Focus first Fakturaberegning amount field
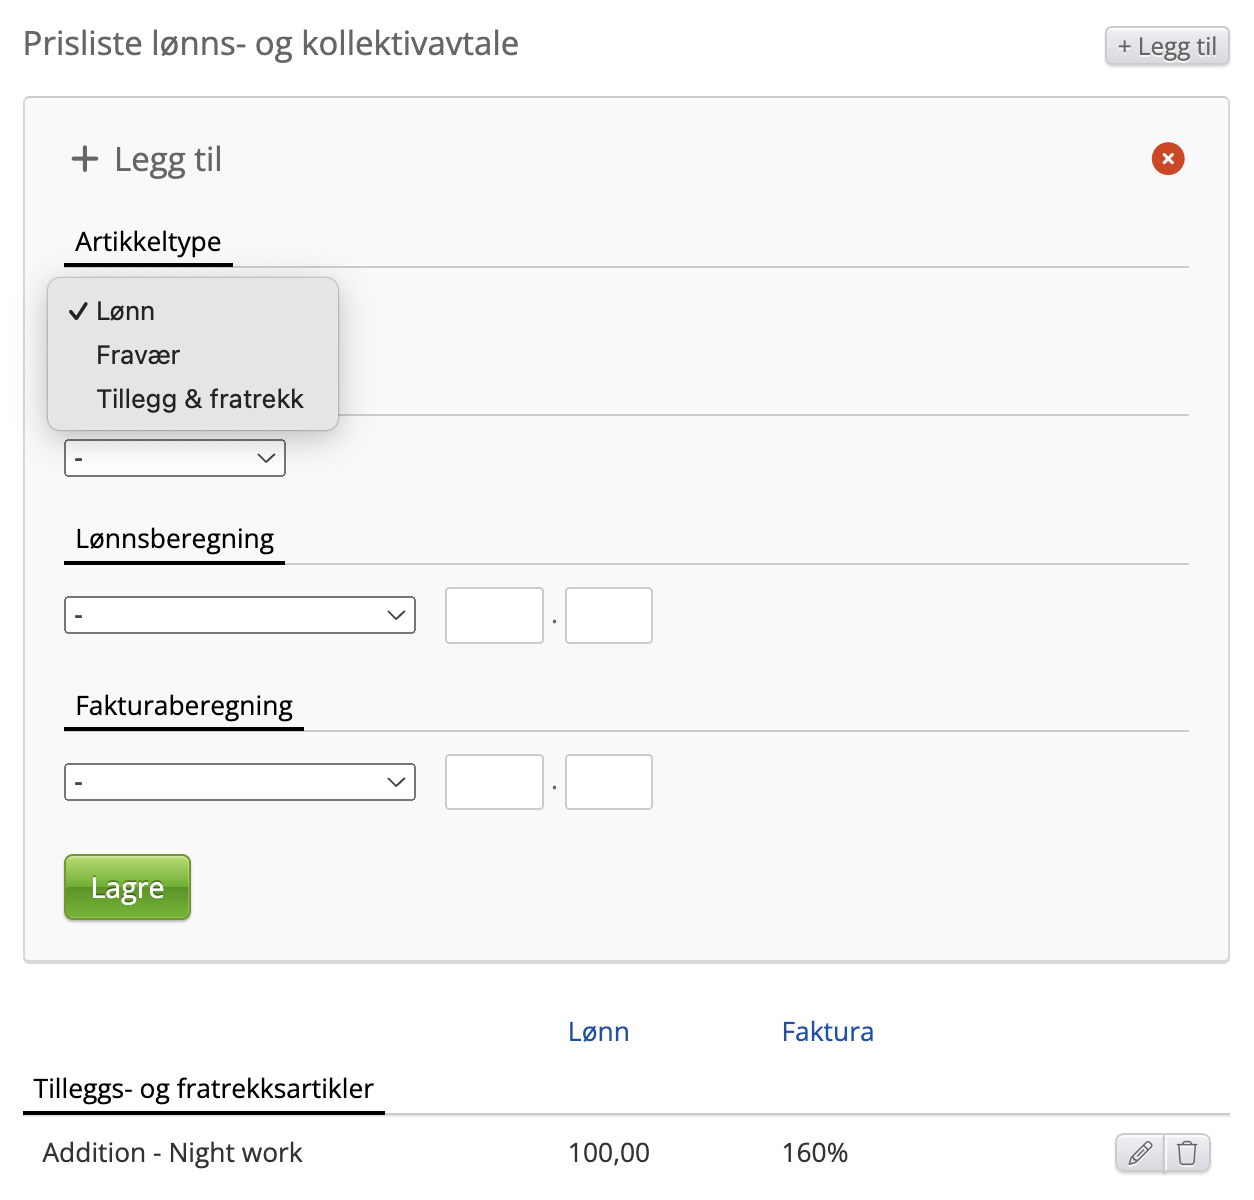The width and height of the screenshot is (1254, 1200). click(x=494, y=782)
